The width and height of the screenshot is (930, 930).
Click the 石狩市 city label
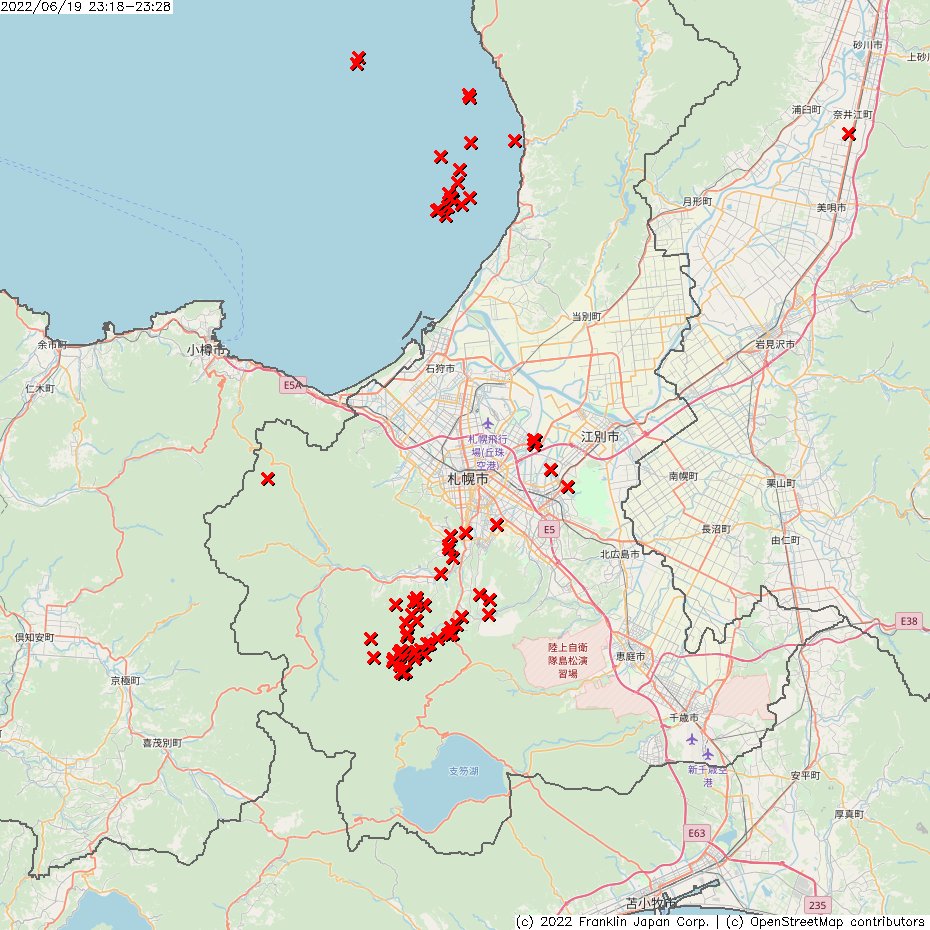coord(440,368)
